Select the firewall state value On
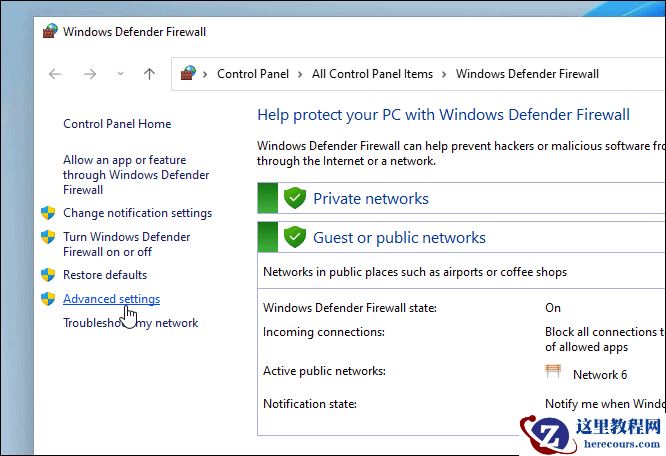This screenshot has width=666, height=456. pyautogui.click(x=553, y=307)
